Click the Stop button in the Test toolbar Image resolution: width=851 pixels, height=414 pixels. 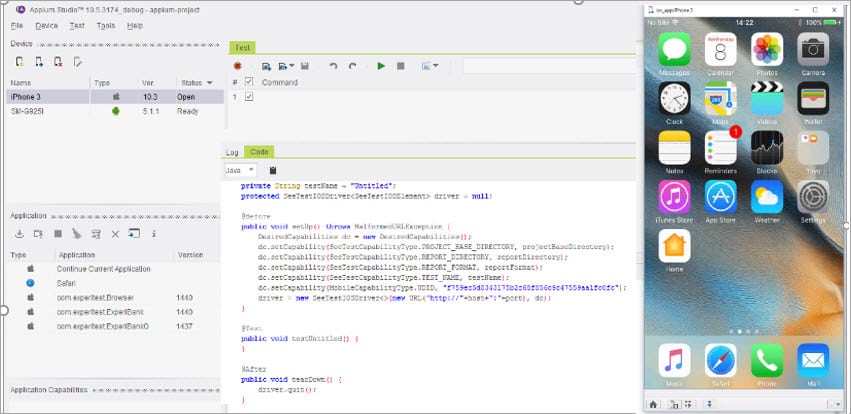(400, 66)
